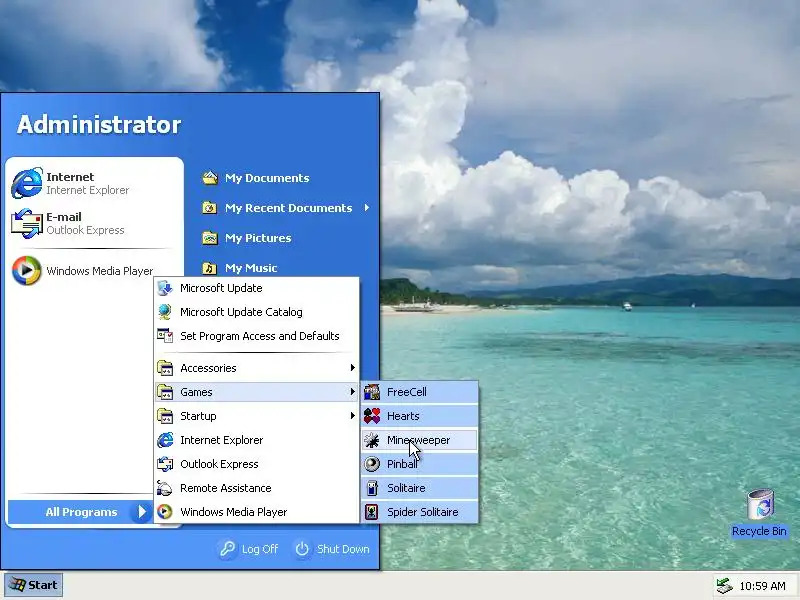The image size is (800, 600).
Task: Expand the My Recent Documents submenu arrow
Action: click(x=367, y=208)
